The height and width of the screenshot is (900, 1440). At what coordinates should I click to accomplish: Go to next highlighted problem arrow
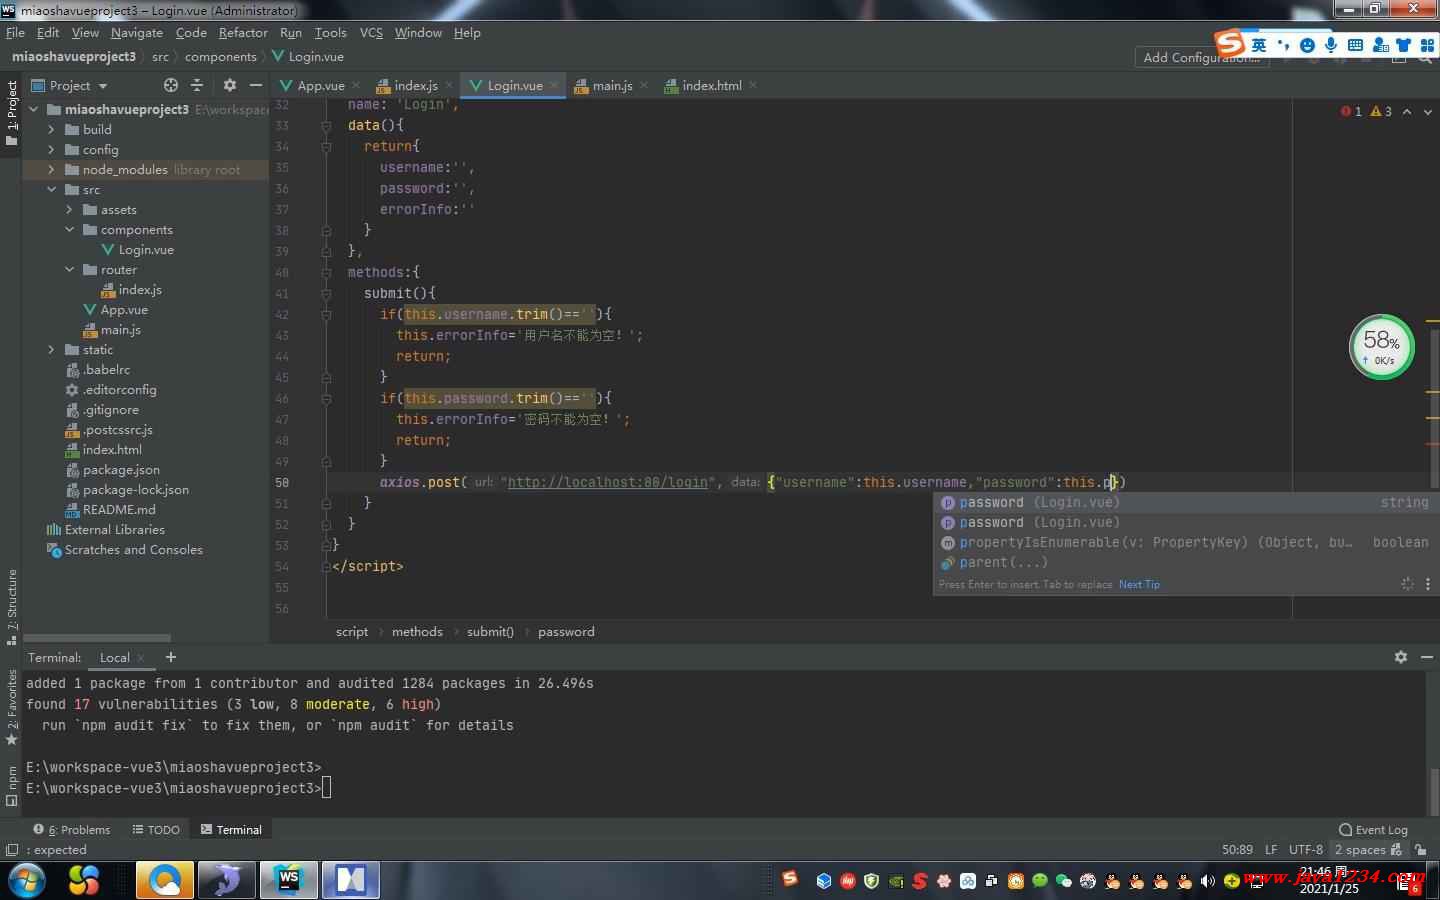coord(1427,111)
